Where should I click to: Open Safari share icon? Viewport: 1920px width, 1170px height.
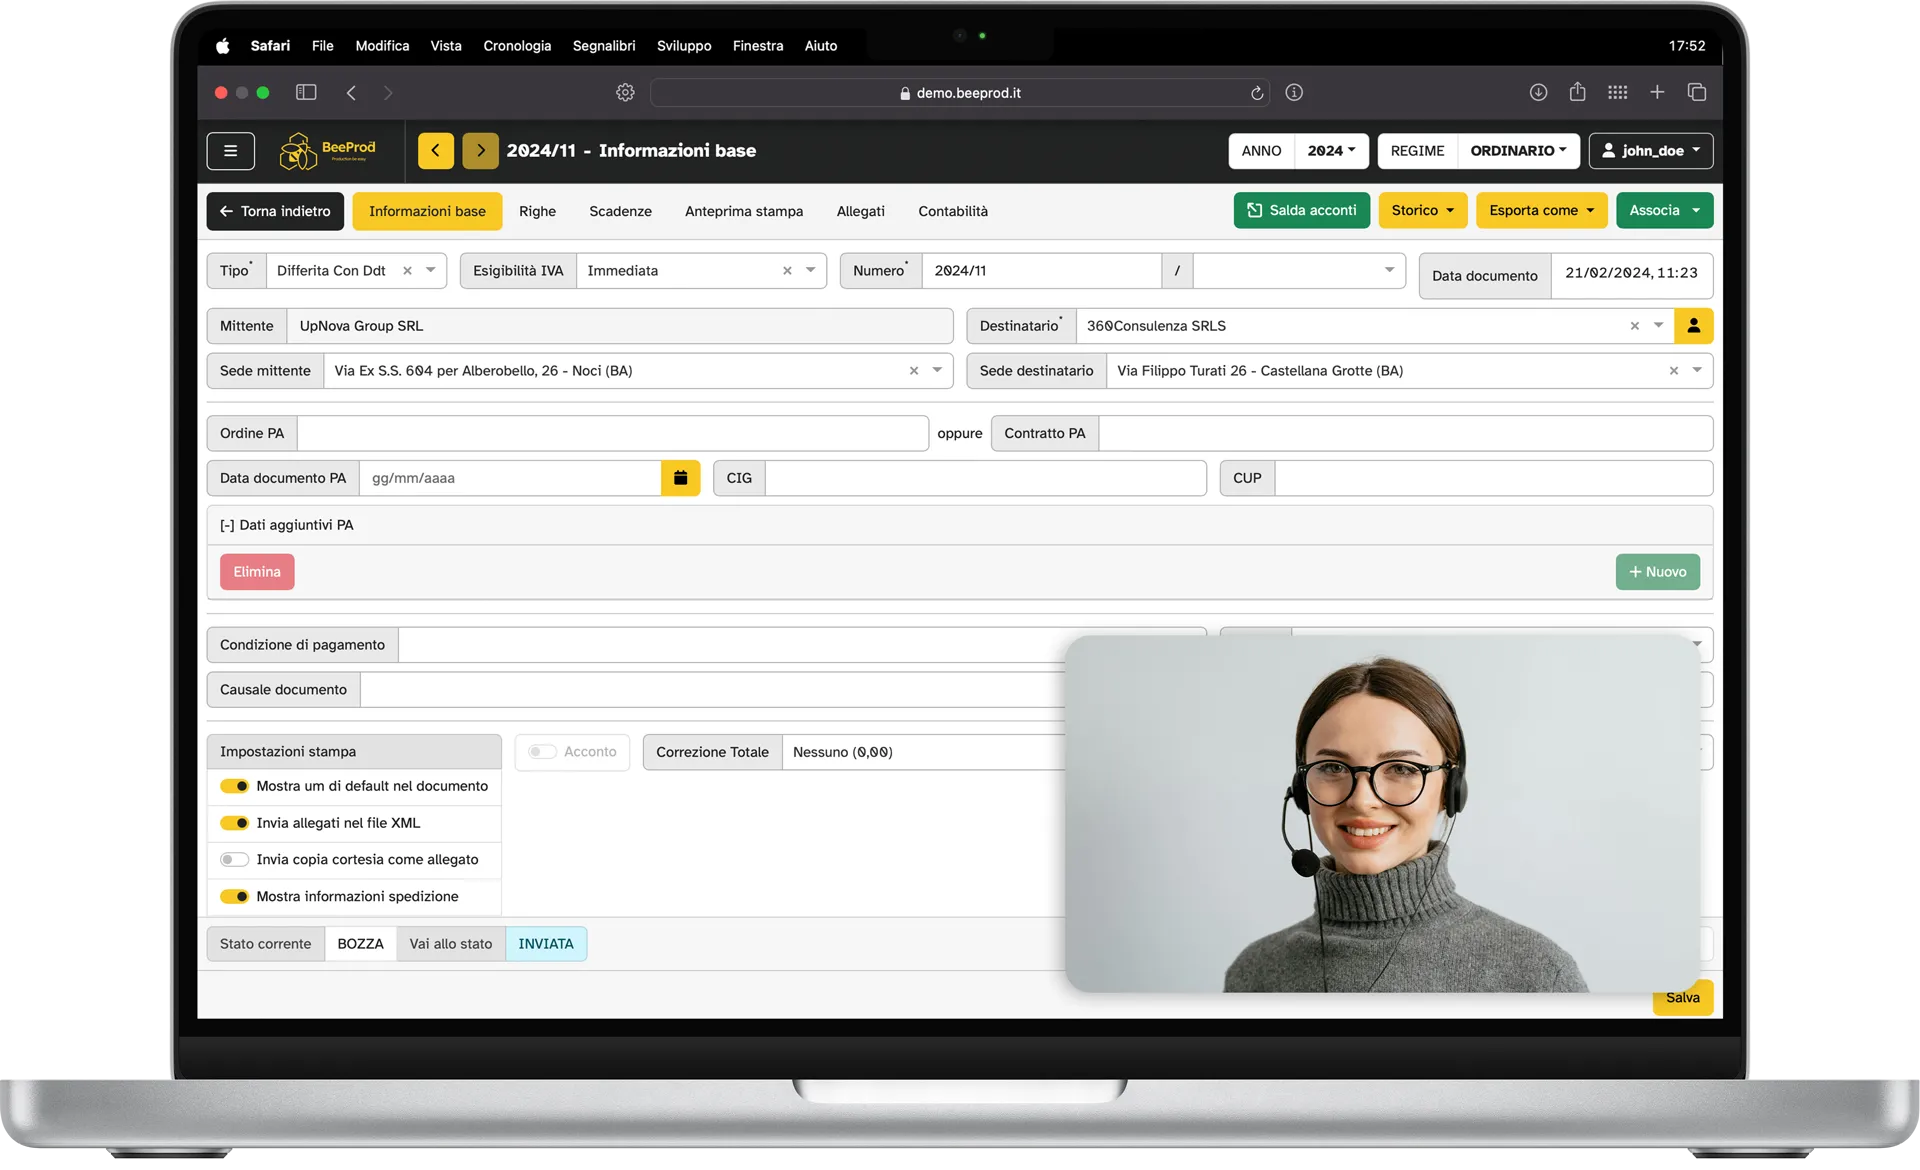click(1577, 92)
